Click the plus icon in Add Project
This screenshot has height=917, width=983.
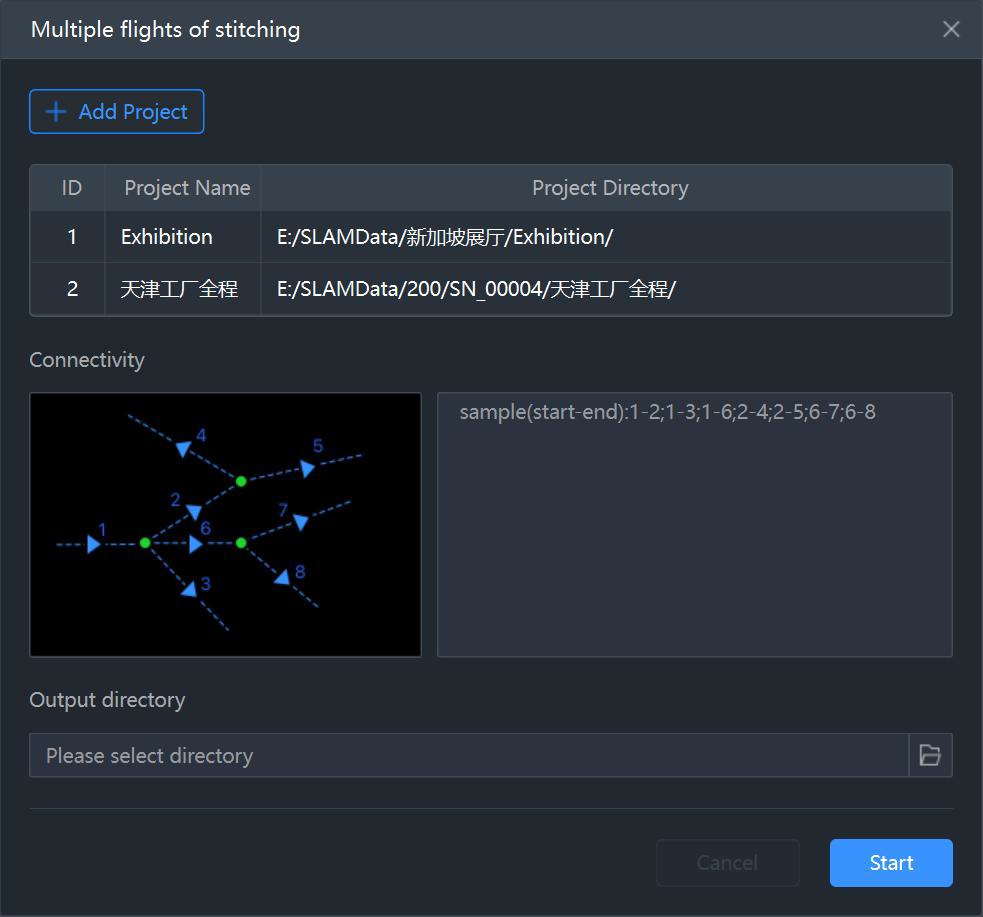tap(56, 112)
